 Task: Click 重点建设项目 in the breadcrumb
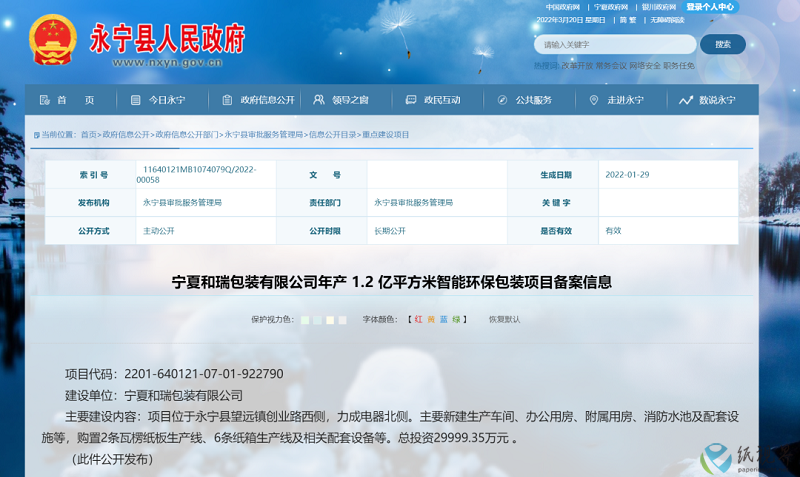click(386, 135)
